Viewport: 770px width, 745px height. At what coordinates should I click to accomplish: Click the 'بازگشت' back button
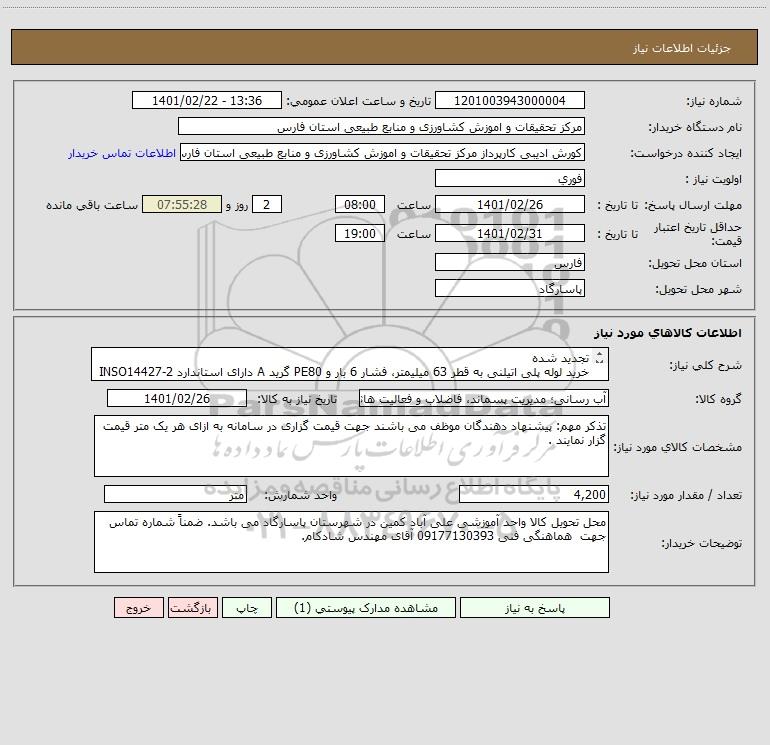(x=192, y=607)
